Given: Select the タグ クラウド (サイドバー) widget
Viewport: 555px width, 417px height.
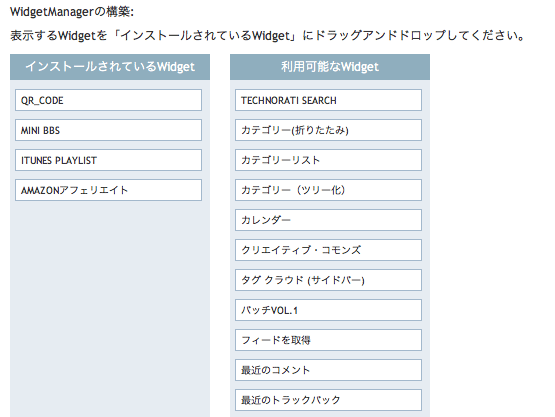Looking at the screenshot, I should point(328,280).
